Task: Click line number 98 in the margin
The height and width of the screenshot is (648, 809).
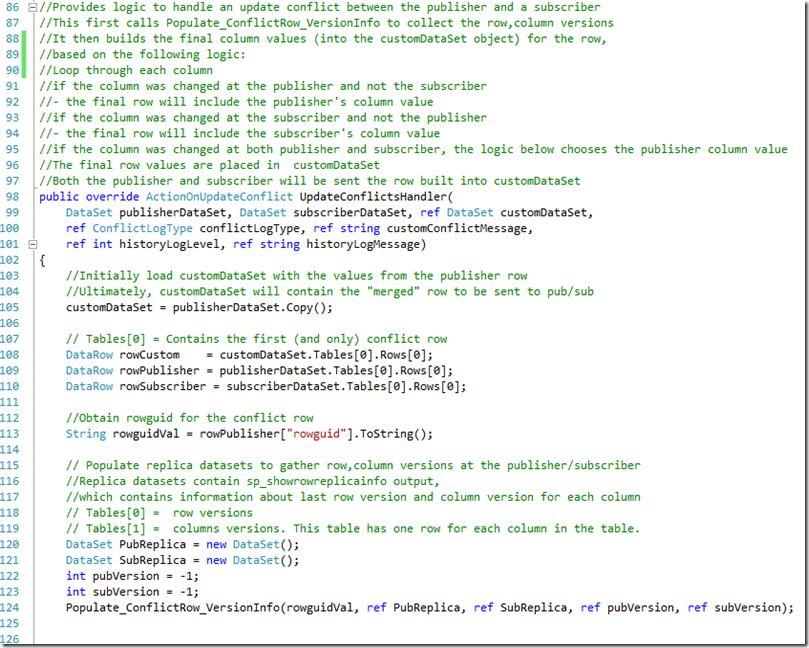Action: pos(12,197)
